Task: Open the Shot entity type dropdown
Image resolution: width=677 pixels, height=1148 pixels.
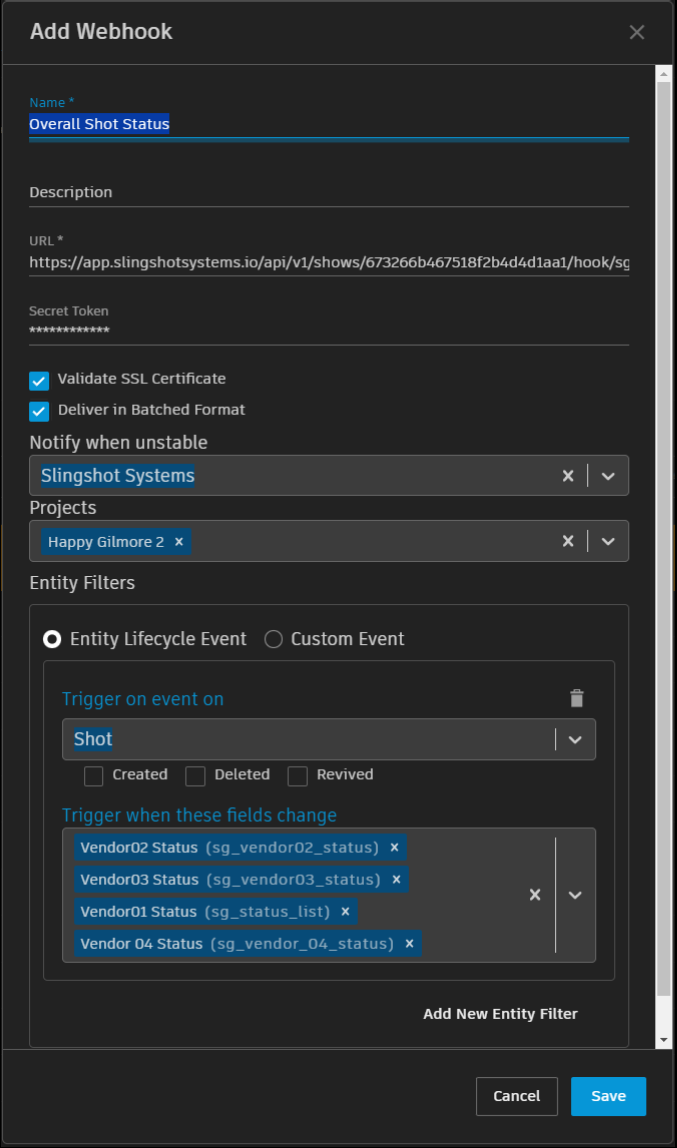Action: tap(575, 739)
